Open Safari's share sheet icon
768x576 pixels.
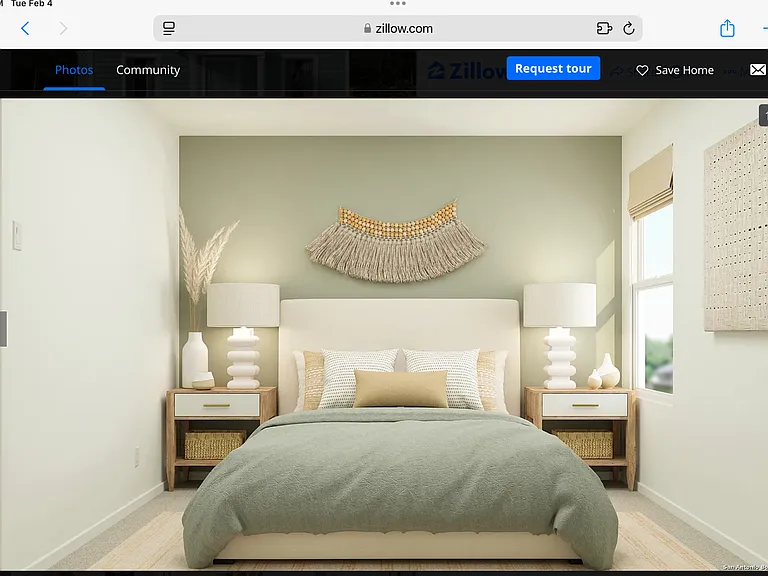pyautogui.click(x=727, y=28)
